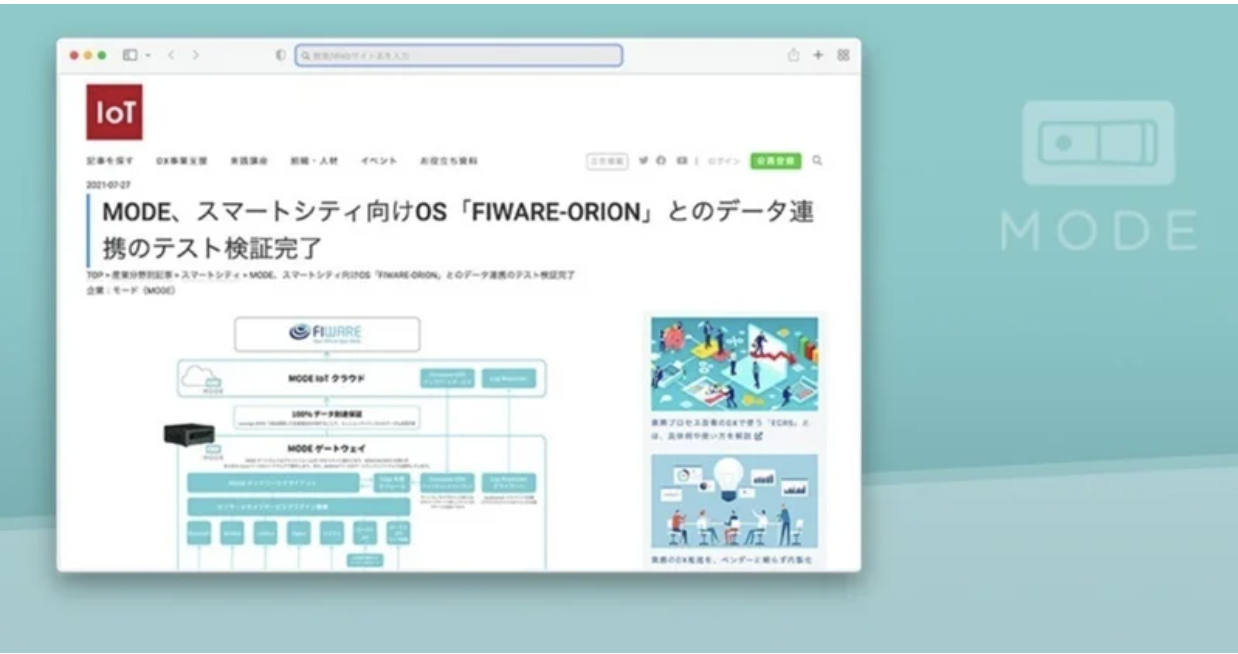The width and height of the screenshot is (1238, 654).
Task: Click the Twitter icon in site header
Action: point(644,160)
